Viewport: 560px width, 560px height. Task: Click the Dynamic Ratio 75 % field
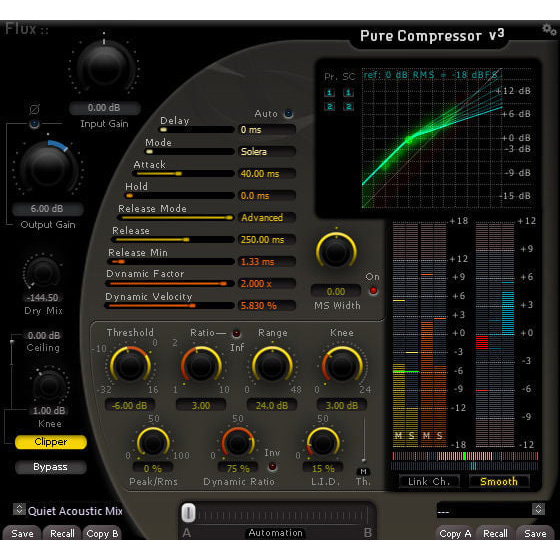point(238,468)
